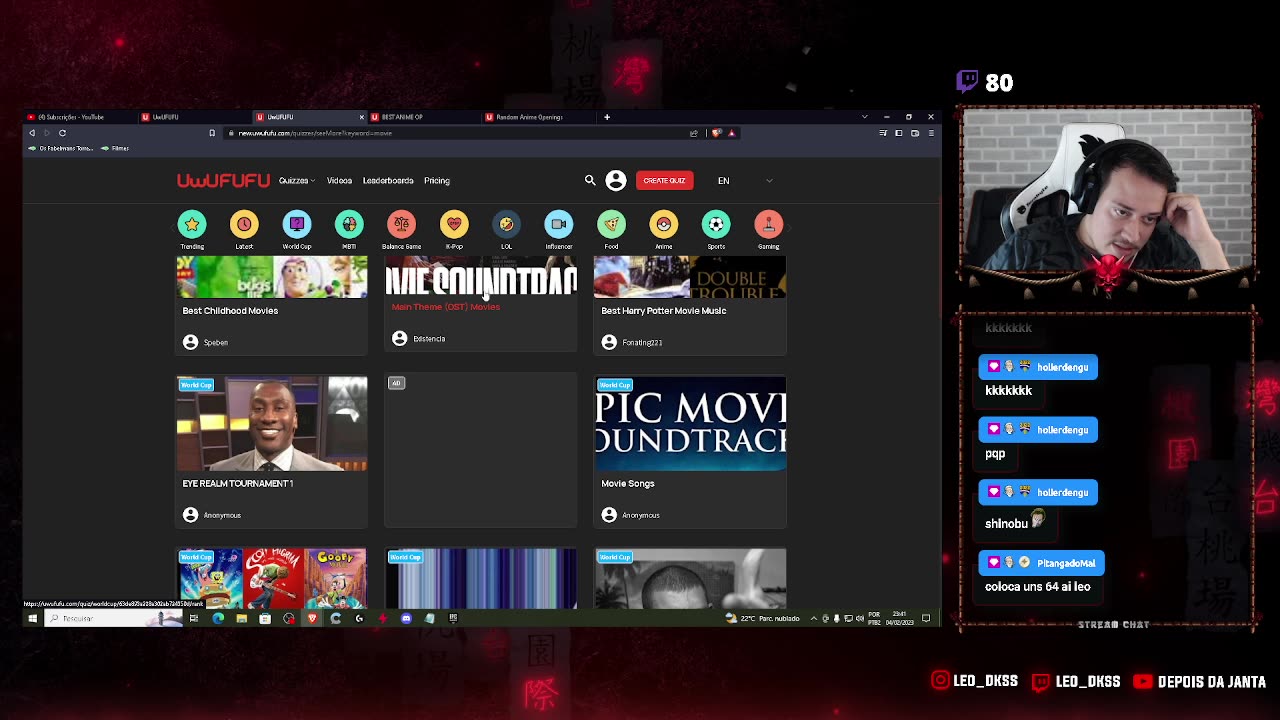
Task: Open the Pricing page
Action: click(437, 181)
